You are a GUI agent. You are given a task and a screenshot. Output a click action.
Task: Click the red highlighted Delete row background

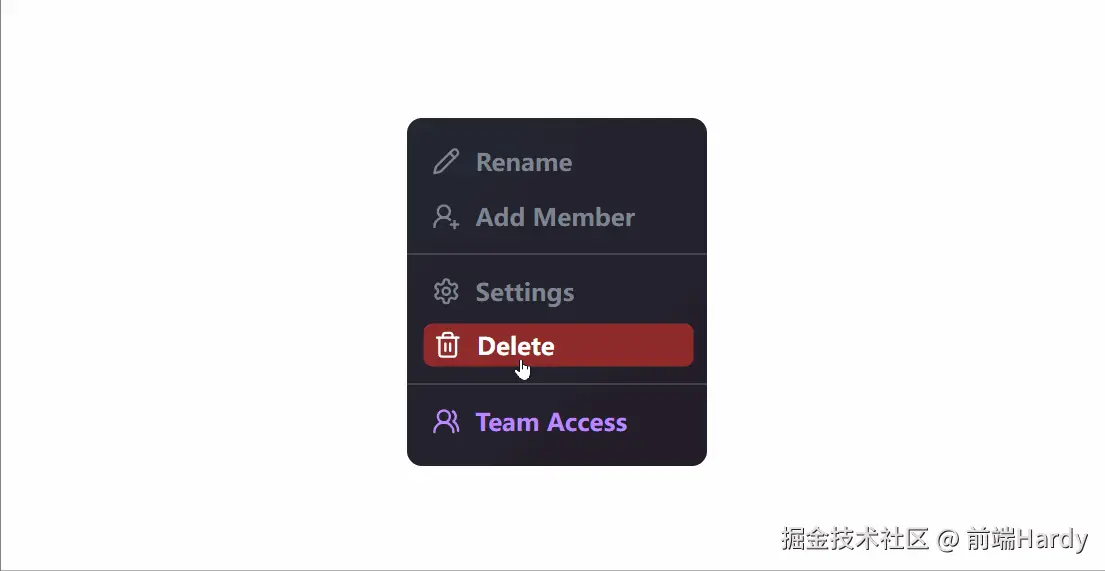tap(558, 345)
